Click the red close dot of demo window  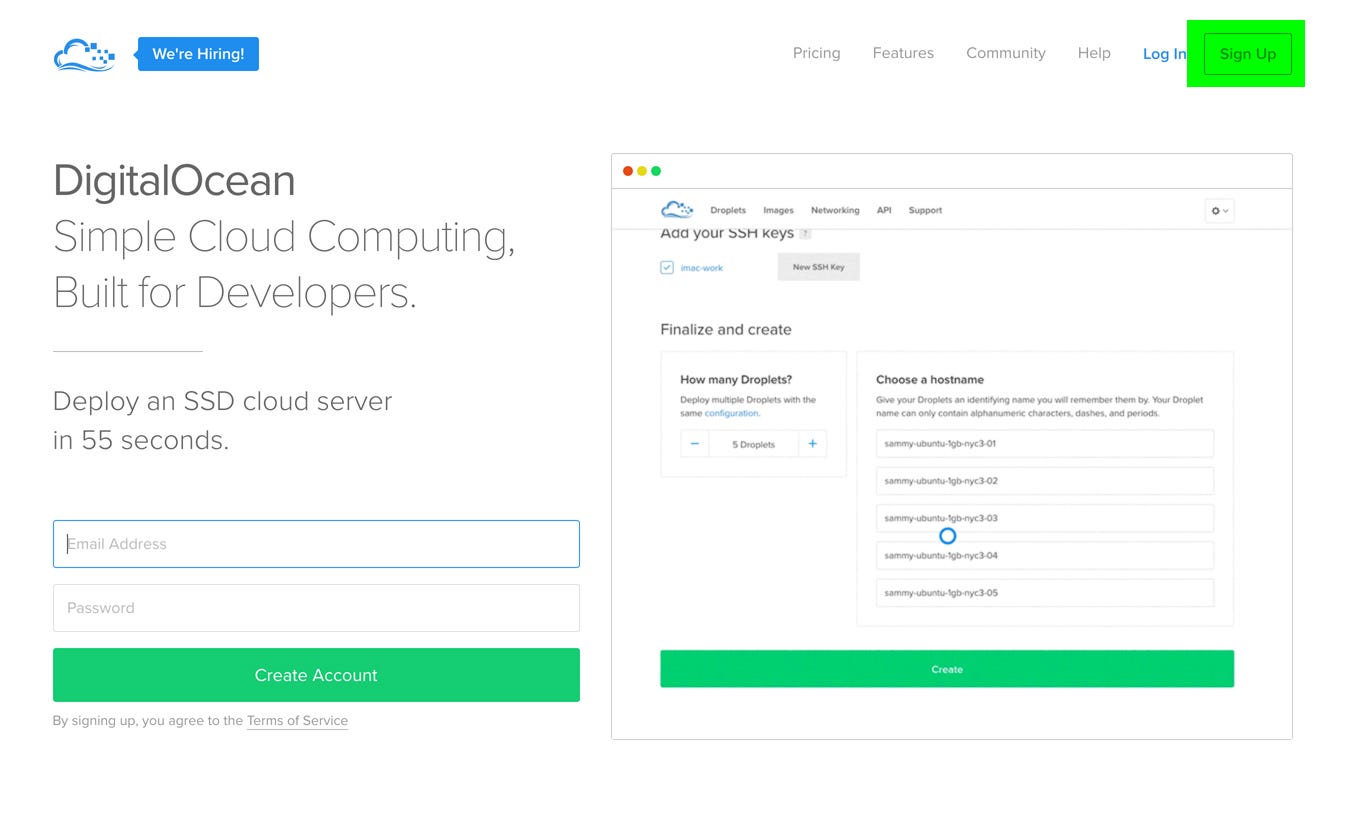coord(628,171)
